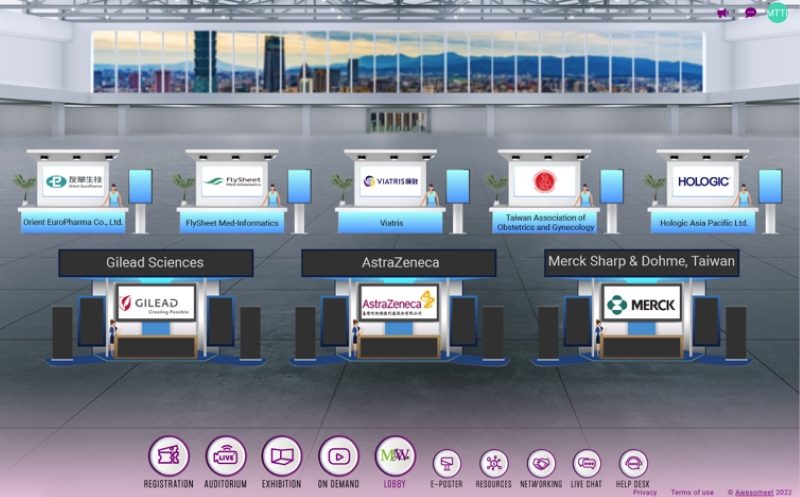Go to the Auditorium live section
The image size is (800, 497).
click(225, 456)
